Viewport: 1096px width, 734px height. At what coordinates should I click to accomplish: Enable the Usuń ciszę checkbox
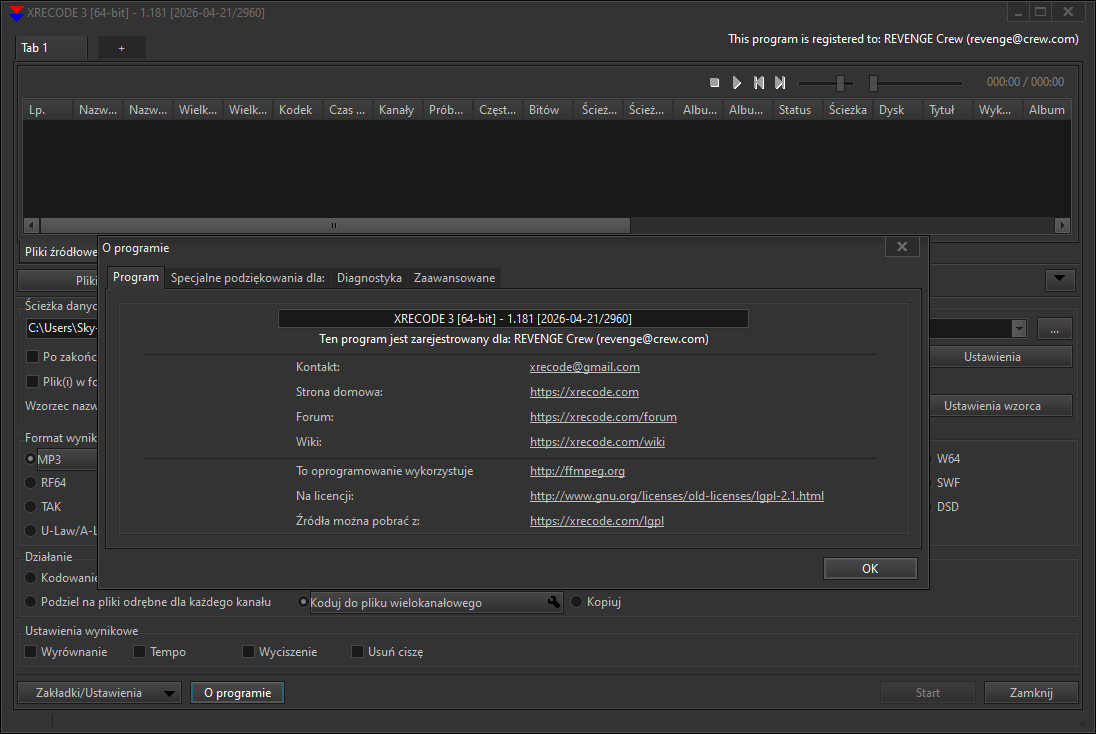pos(357,652)
